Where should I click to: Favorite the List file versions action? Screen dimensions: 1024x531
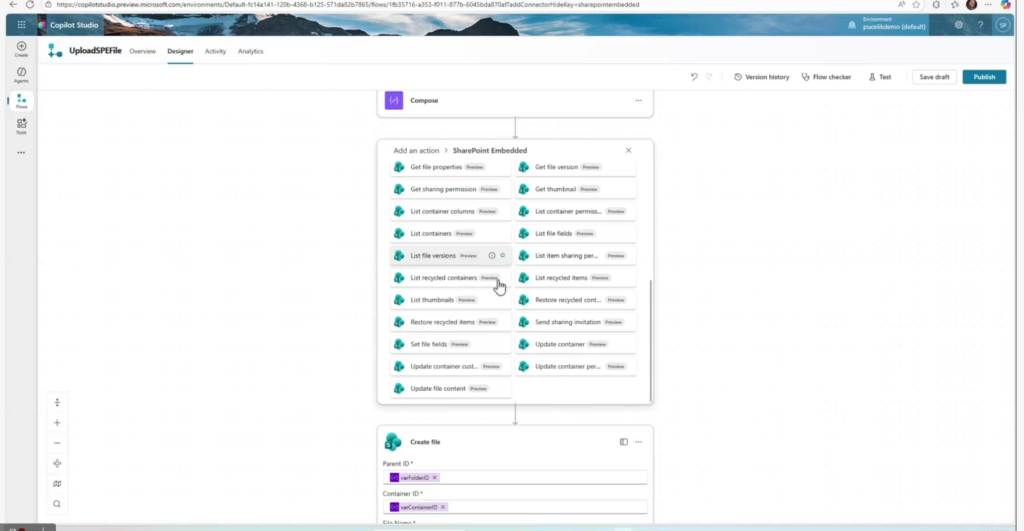click(x=502, y=255)
